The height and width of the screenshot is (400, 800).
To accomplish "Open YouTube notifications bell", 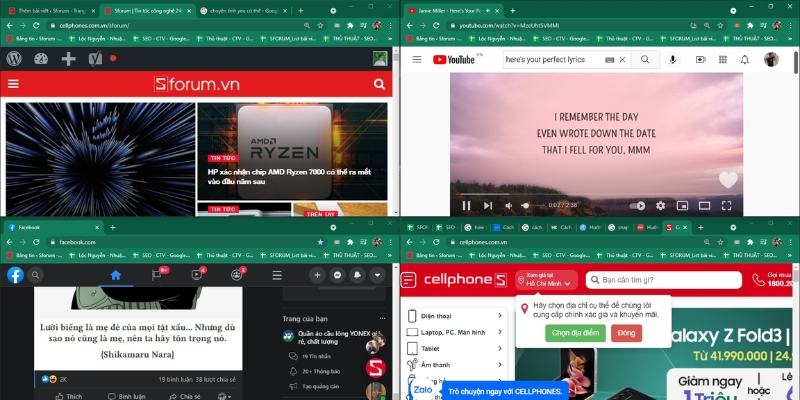I will click(744, 60).
